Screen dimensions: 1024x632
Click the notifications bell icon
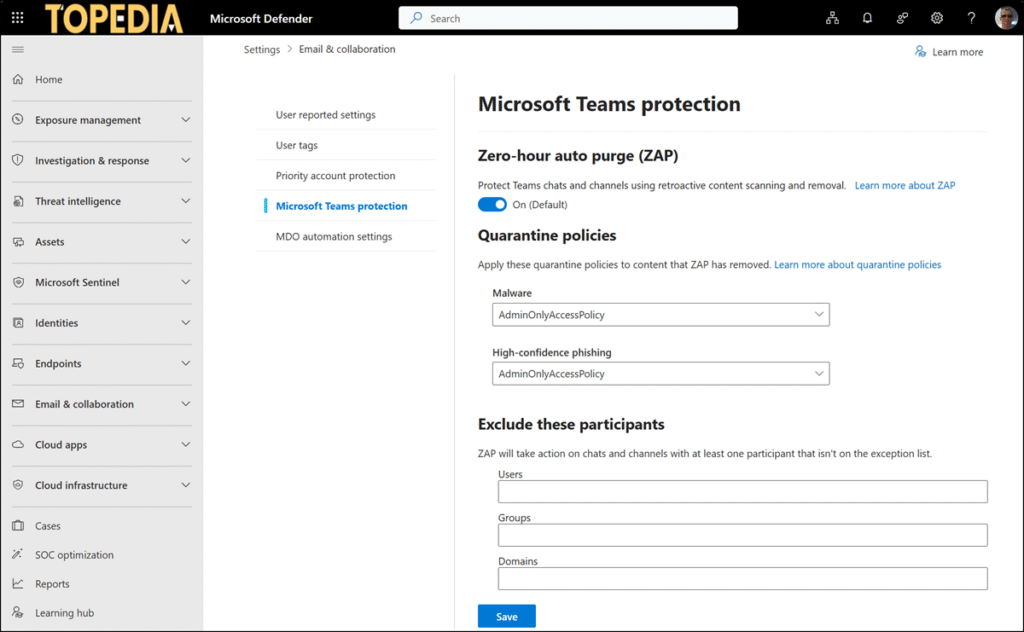pos(866,17)
